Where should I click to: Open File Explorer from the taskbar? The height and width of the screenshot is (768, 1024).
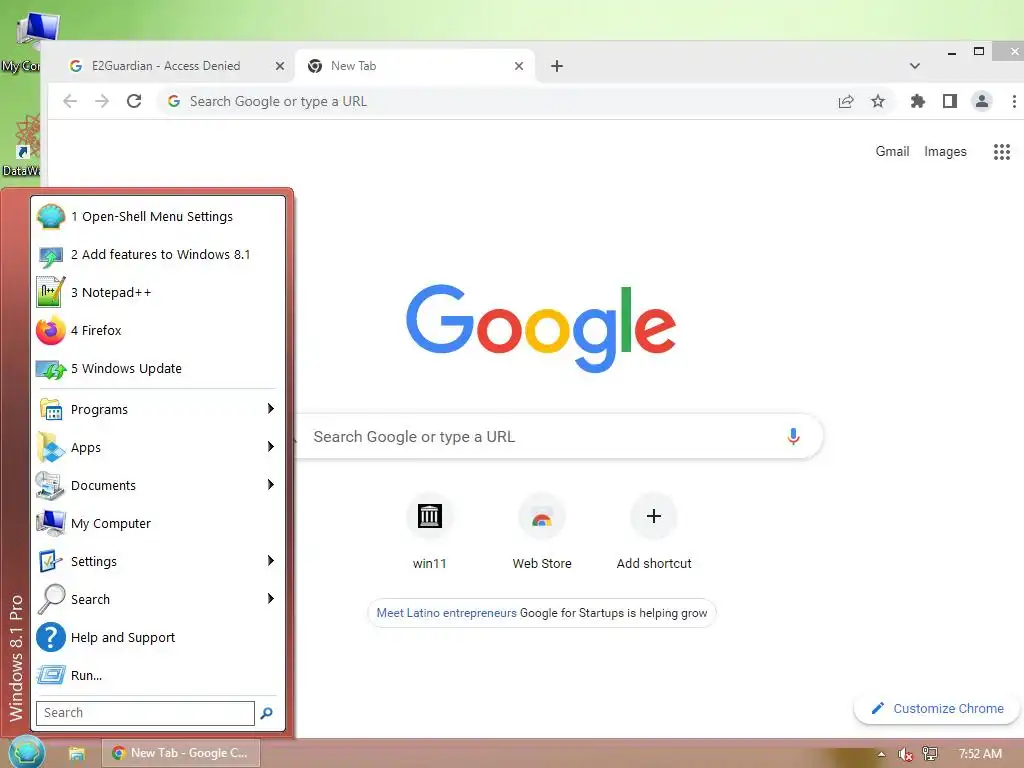click(76, 754)
